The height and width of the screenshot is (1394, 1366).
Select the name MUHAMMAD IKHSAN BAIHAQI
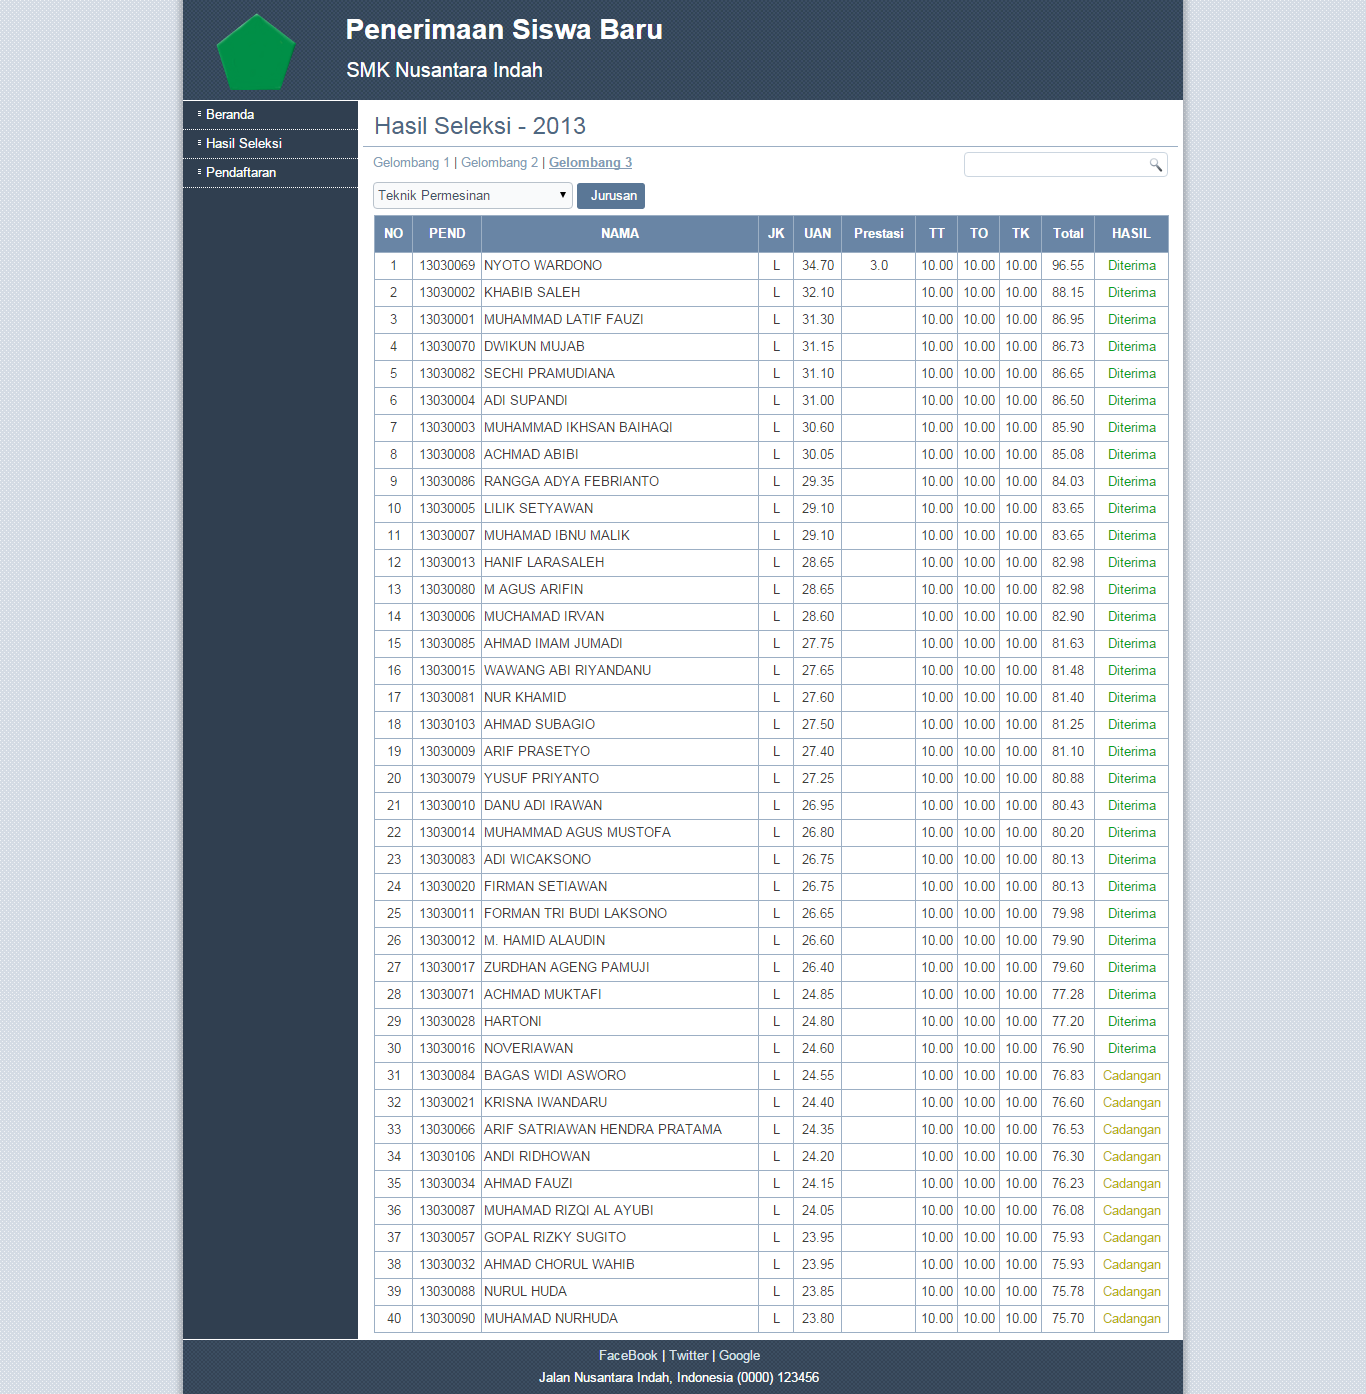tap(578, 427)
